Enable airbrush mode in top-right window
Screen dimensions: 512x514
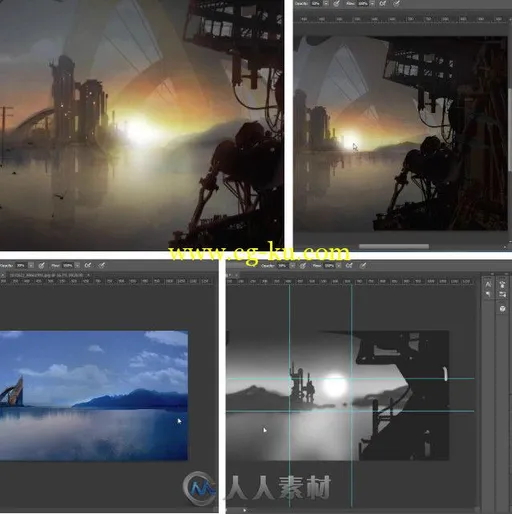[383, 3]
